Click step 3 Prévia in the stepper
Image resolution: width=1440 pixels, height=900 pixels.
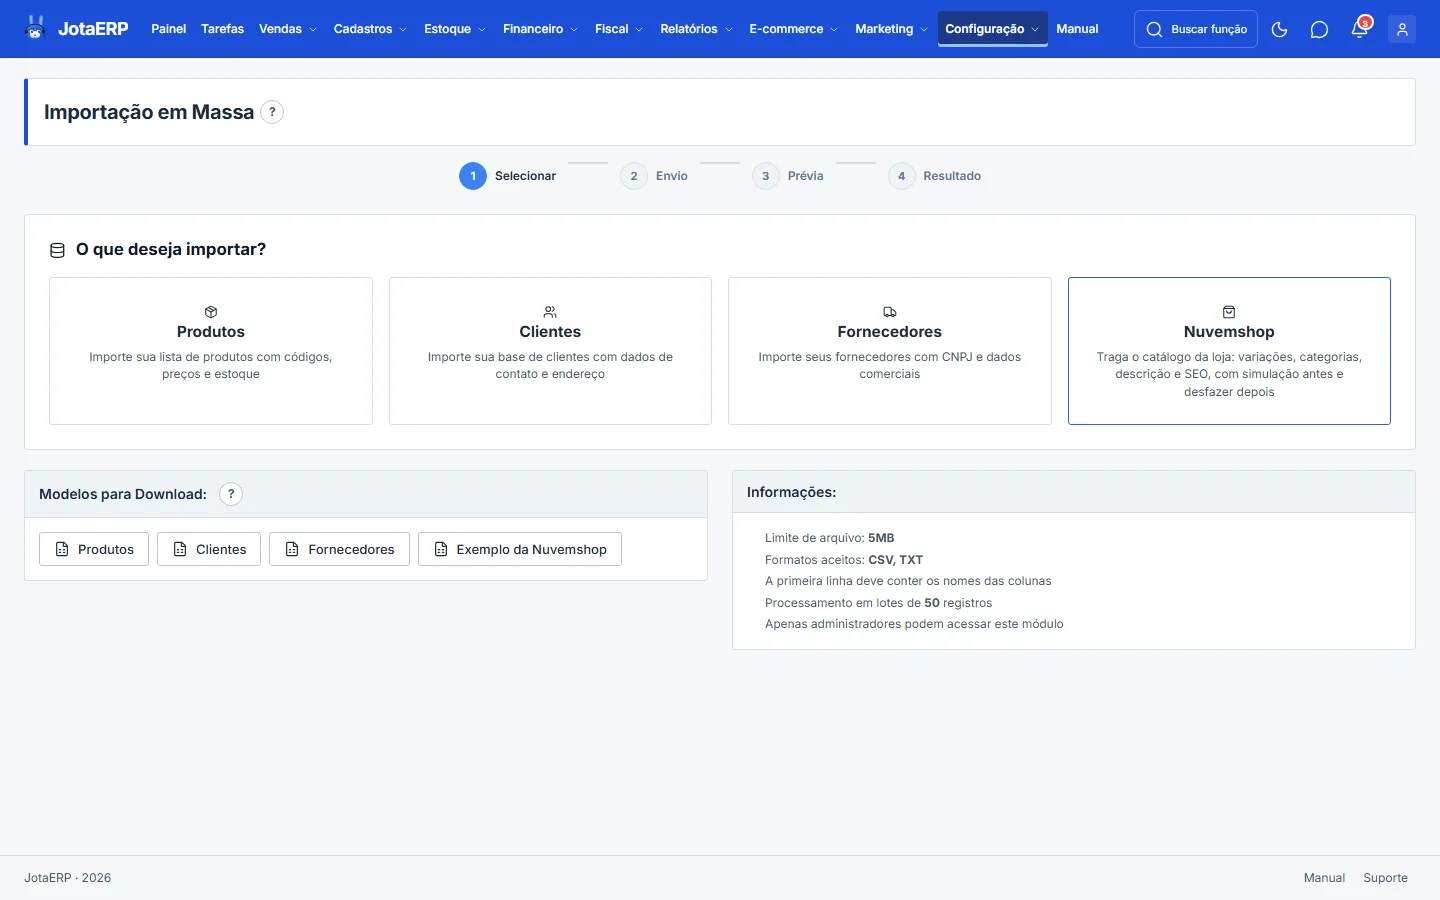[788, 176]
